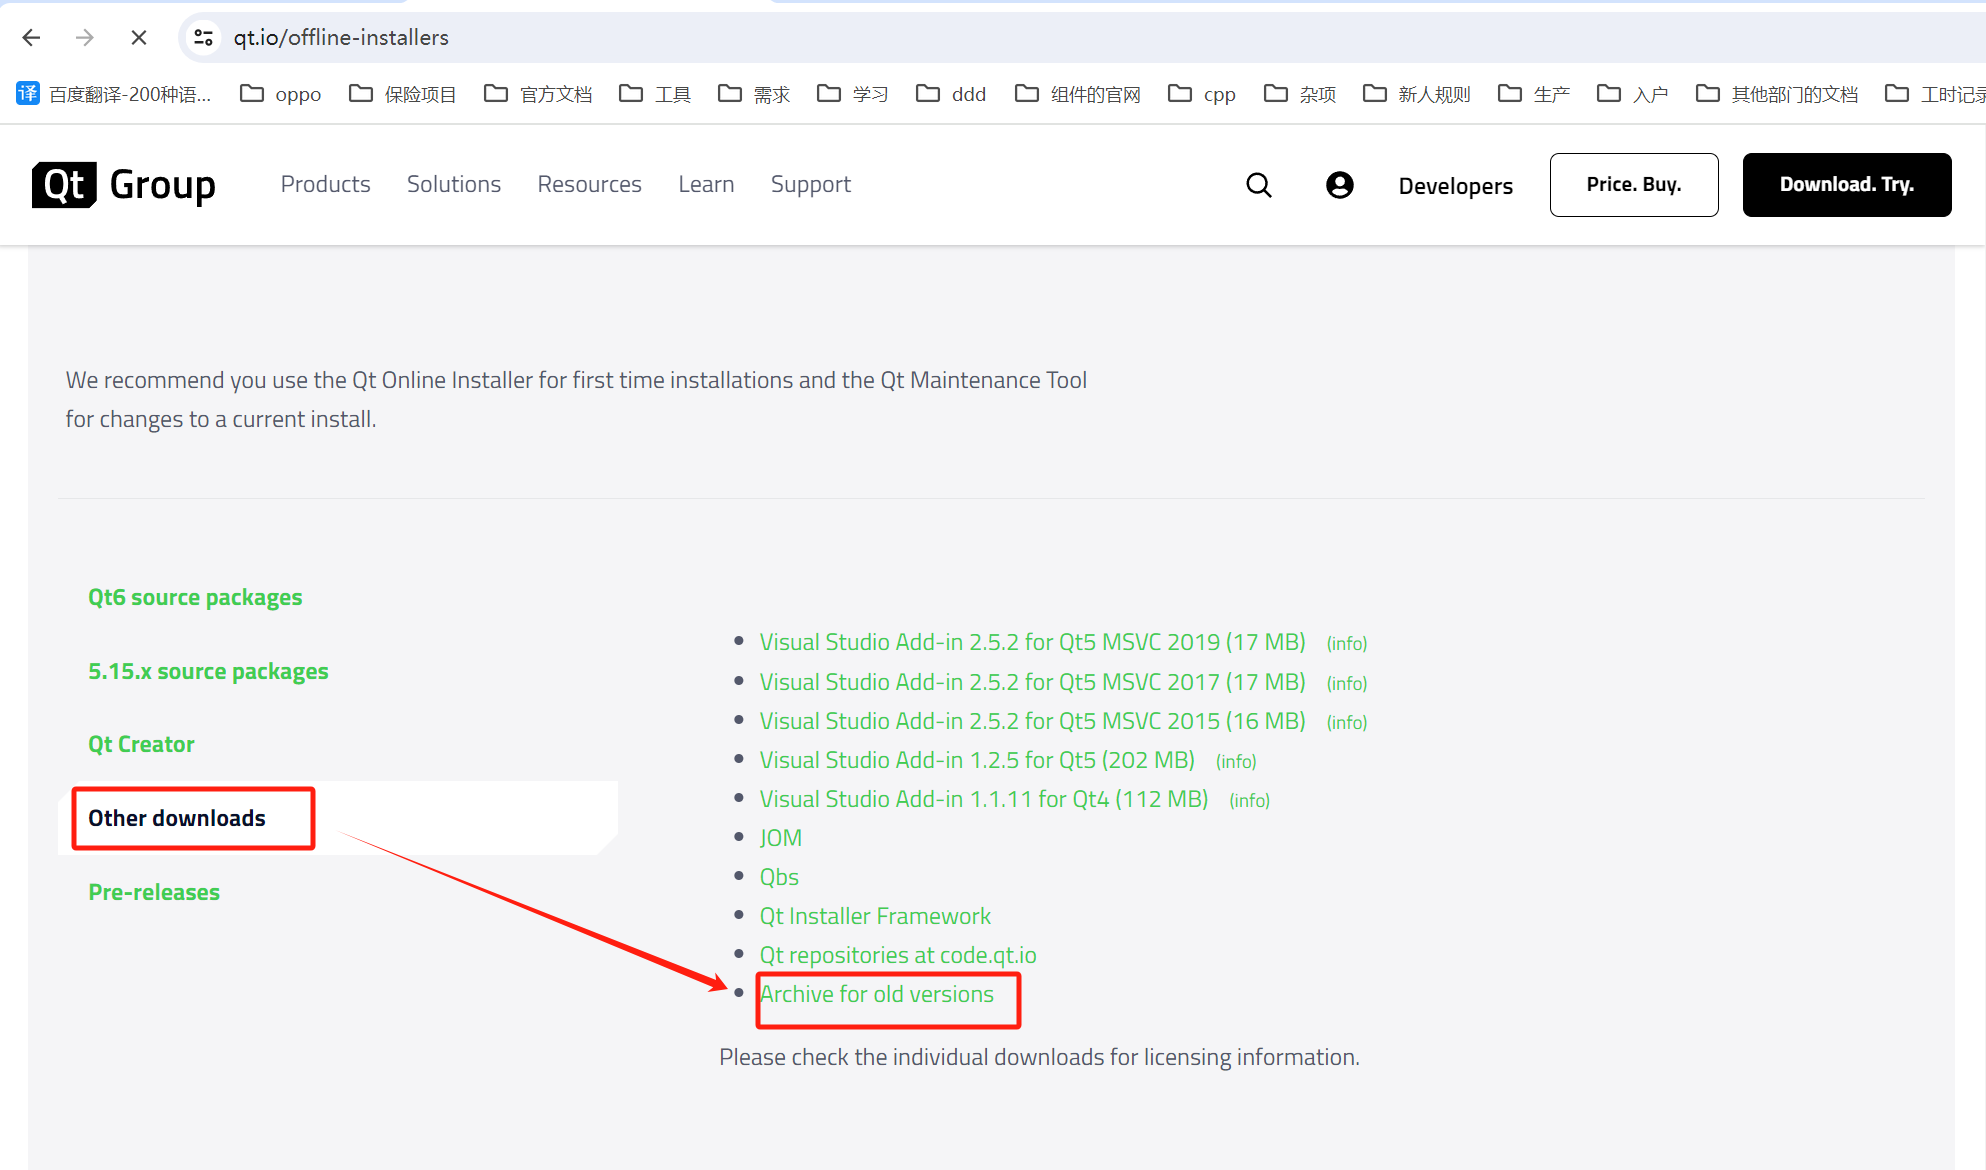Open the Support menu
Viewport: 1986px width, 1170px height.
pyautogui.click(x=810, y=185)
